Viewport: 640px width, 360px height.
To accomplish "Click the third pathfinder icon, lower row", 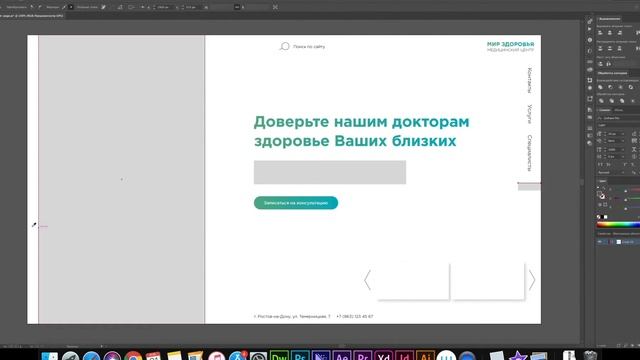I will tap(622, 100).
